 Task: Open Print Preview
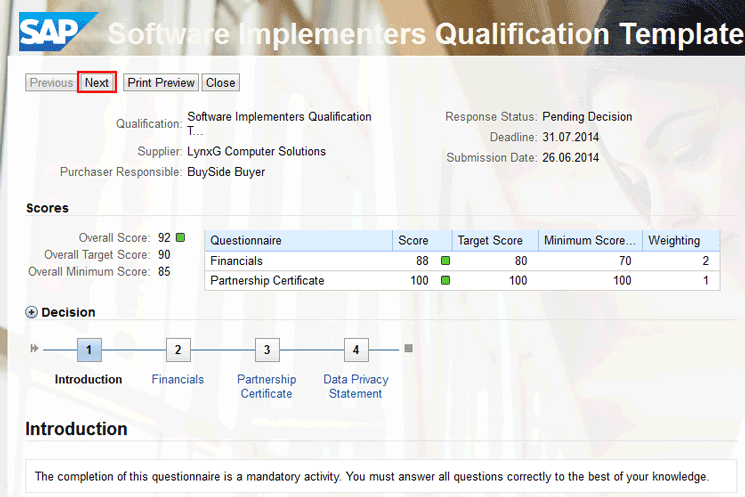tap(161, 83)
